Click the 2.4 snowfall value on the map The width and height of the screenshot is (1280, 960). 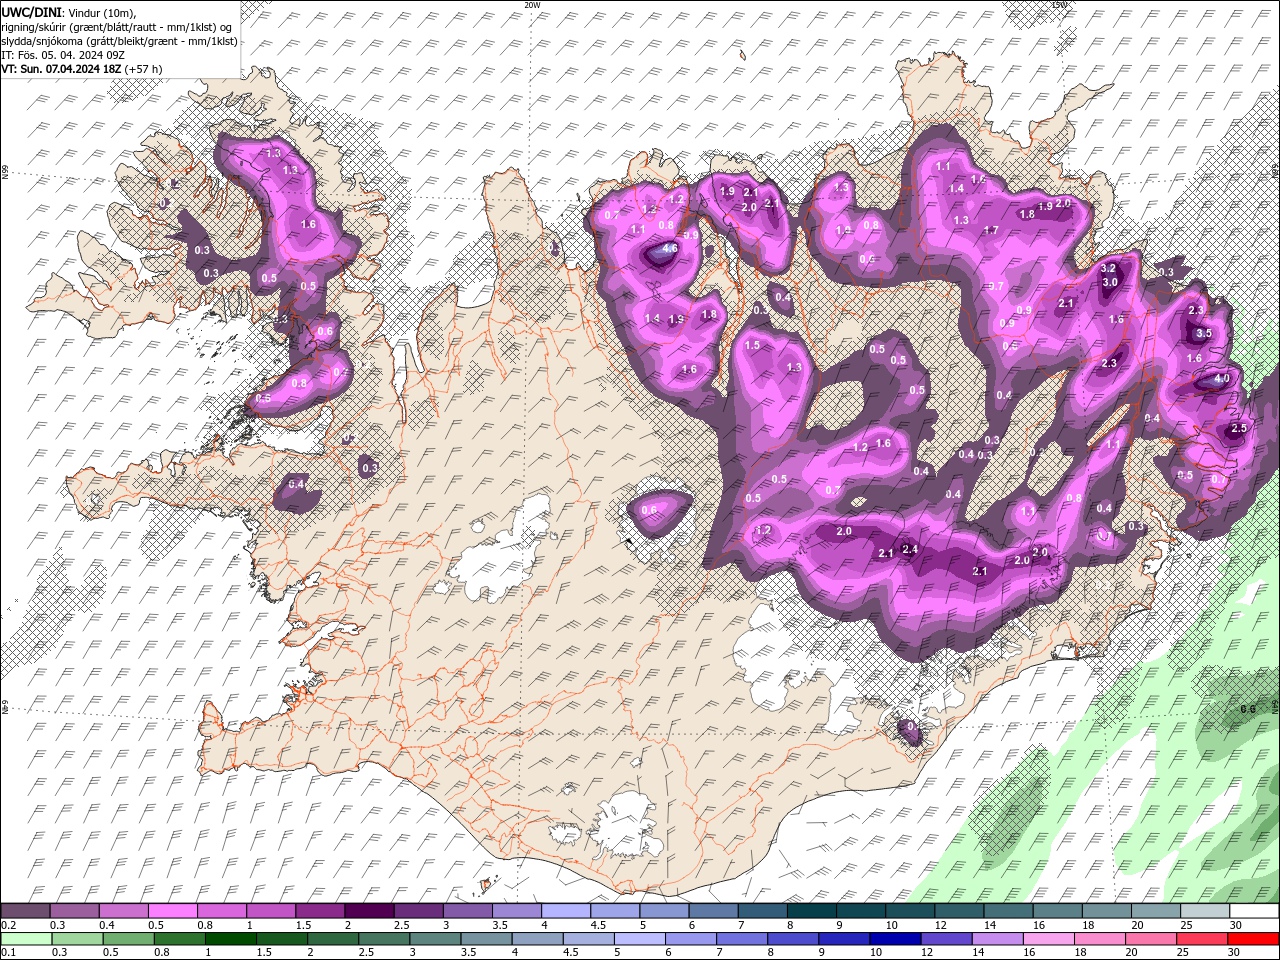pos(910,549)
